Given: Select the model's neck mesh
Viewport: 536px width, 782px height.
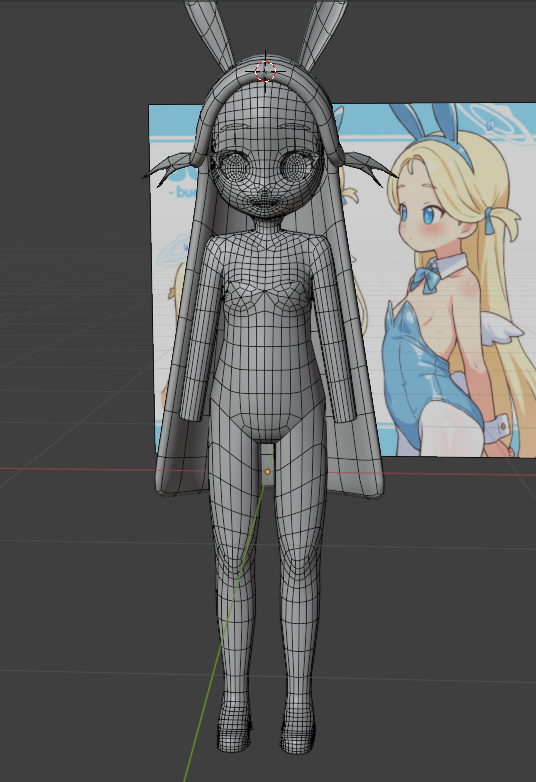Looking at the screenshot, I should 266,227.
